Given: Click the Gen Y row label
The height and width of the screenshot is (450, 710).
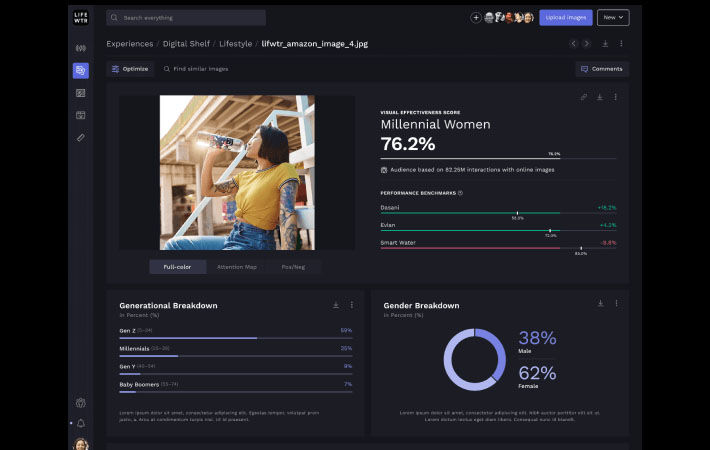Looking at the screenshot, I should [127, 366].
